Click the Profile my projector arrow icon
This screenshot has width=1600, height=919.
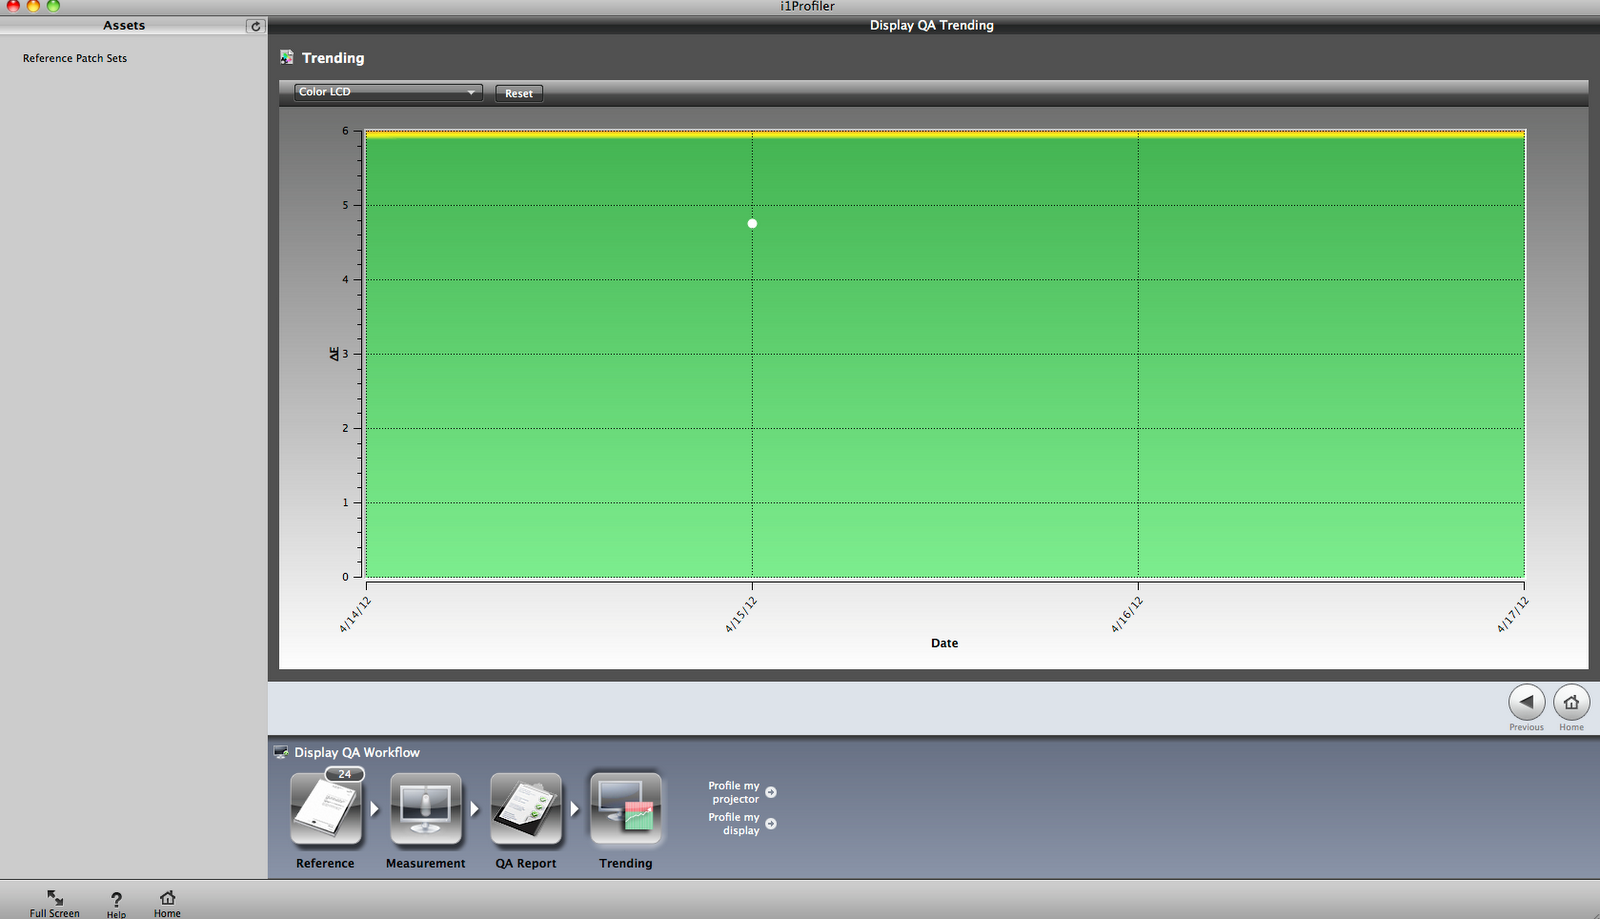(x=771, y=792)
